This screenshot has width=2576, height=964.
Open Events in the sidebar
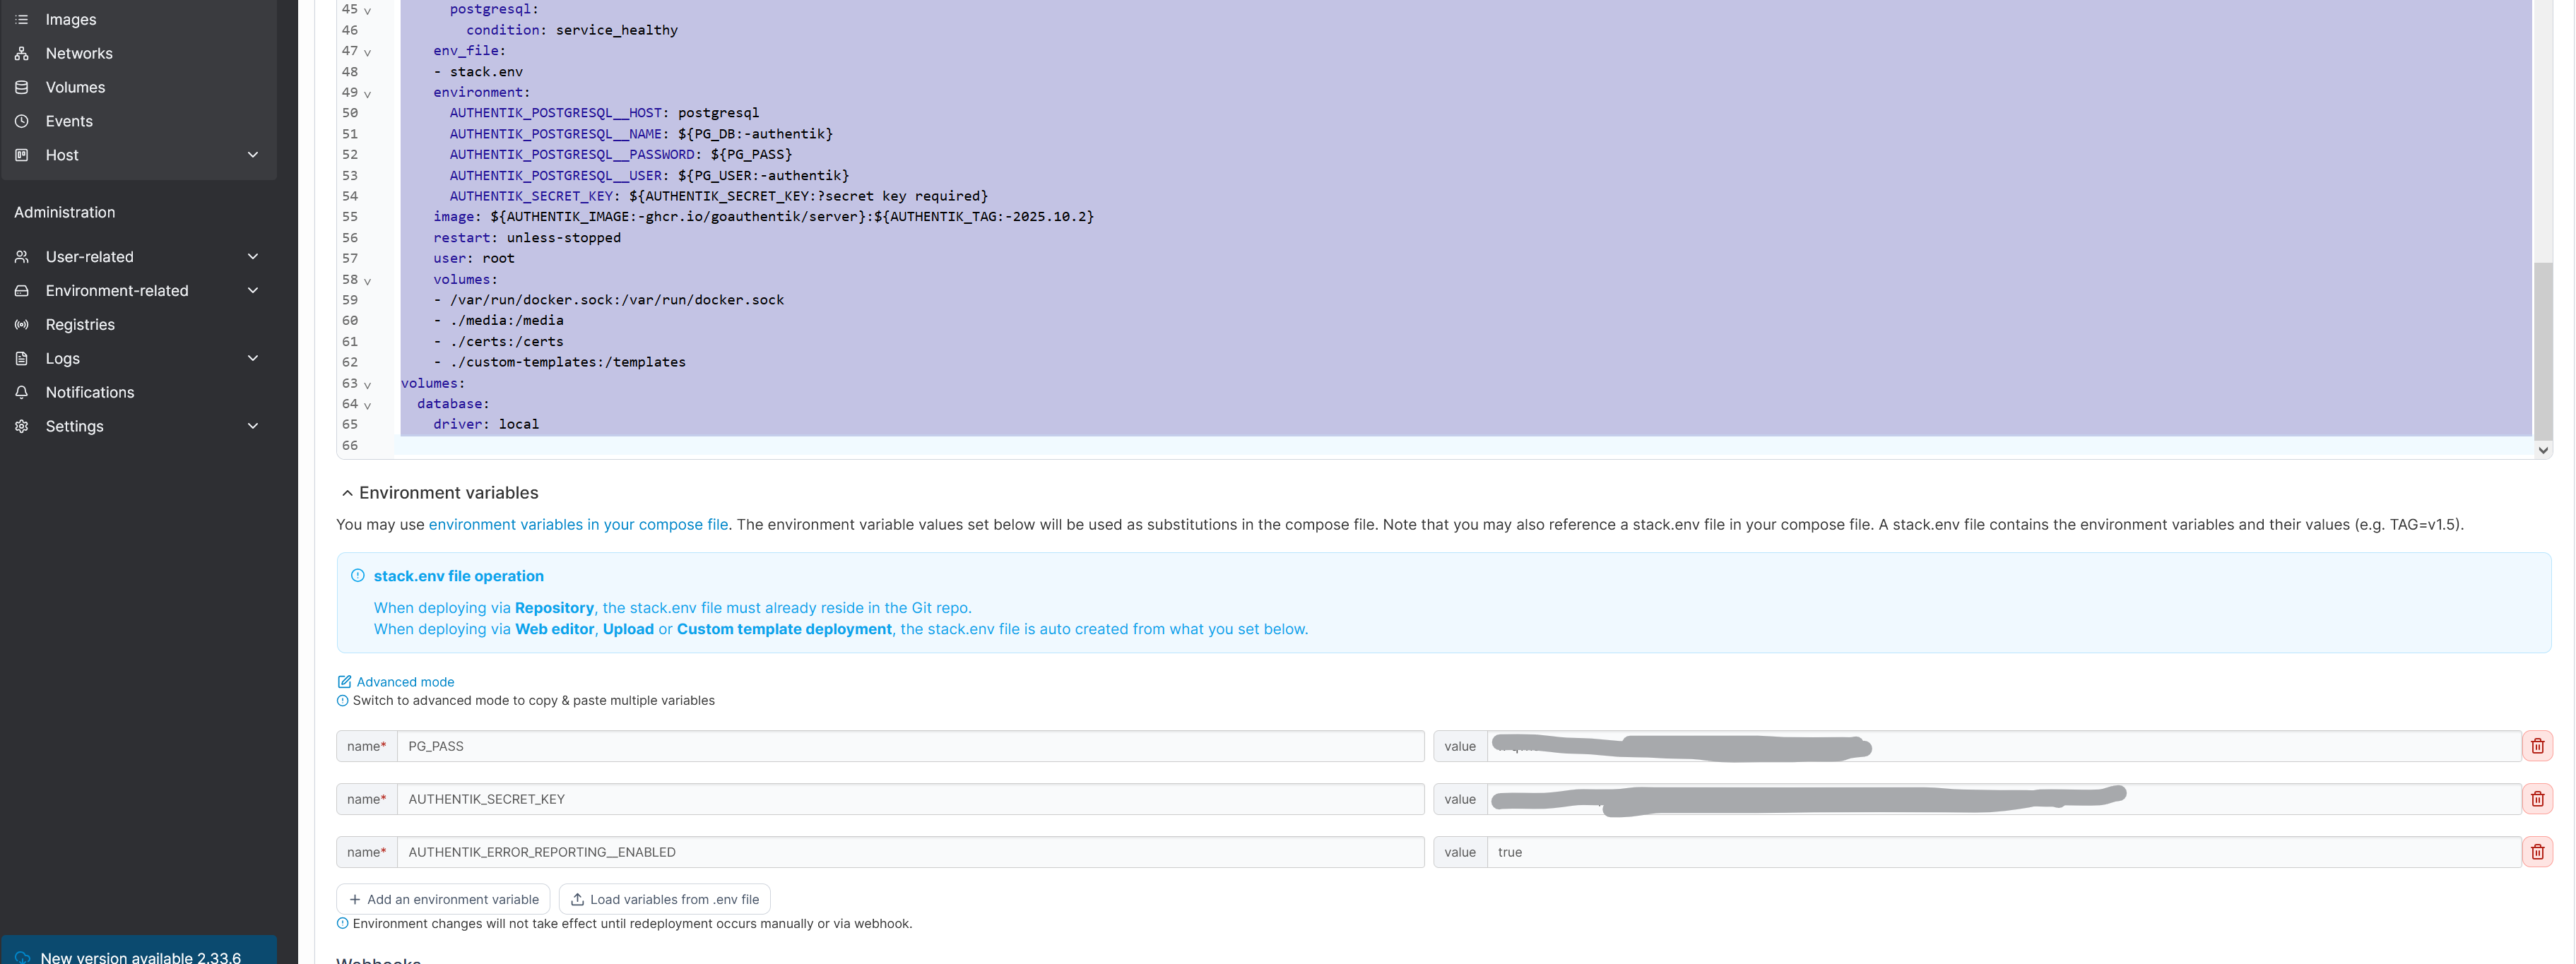coord(69,121)
